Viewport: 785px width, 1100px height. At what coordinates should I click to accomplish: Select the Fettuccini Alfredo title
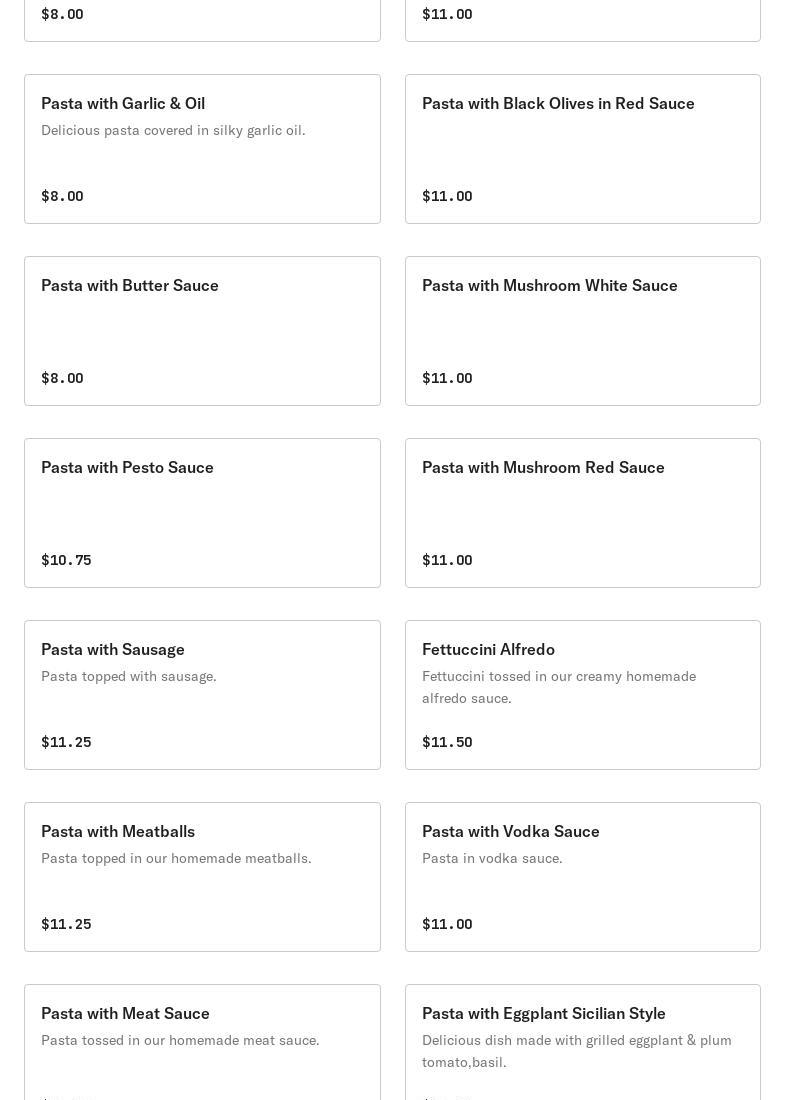(488, 650)
